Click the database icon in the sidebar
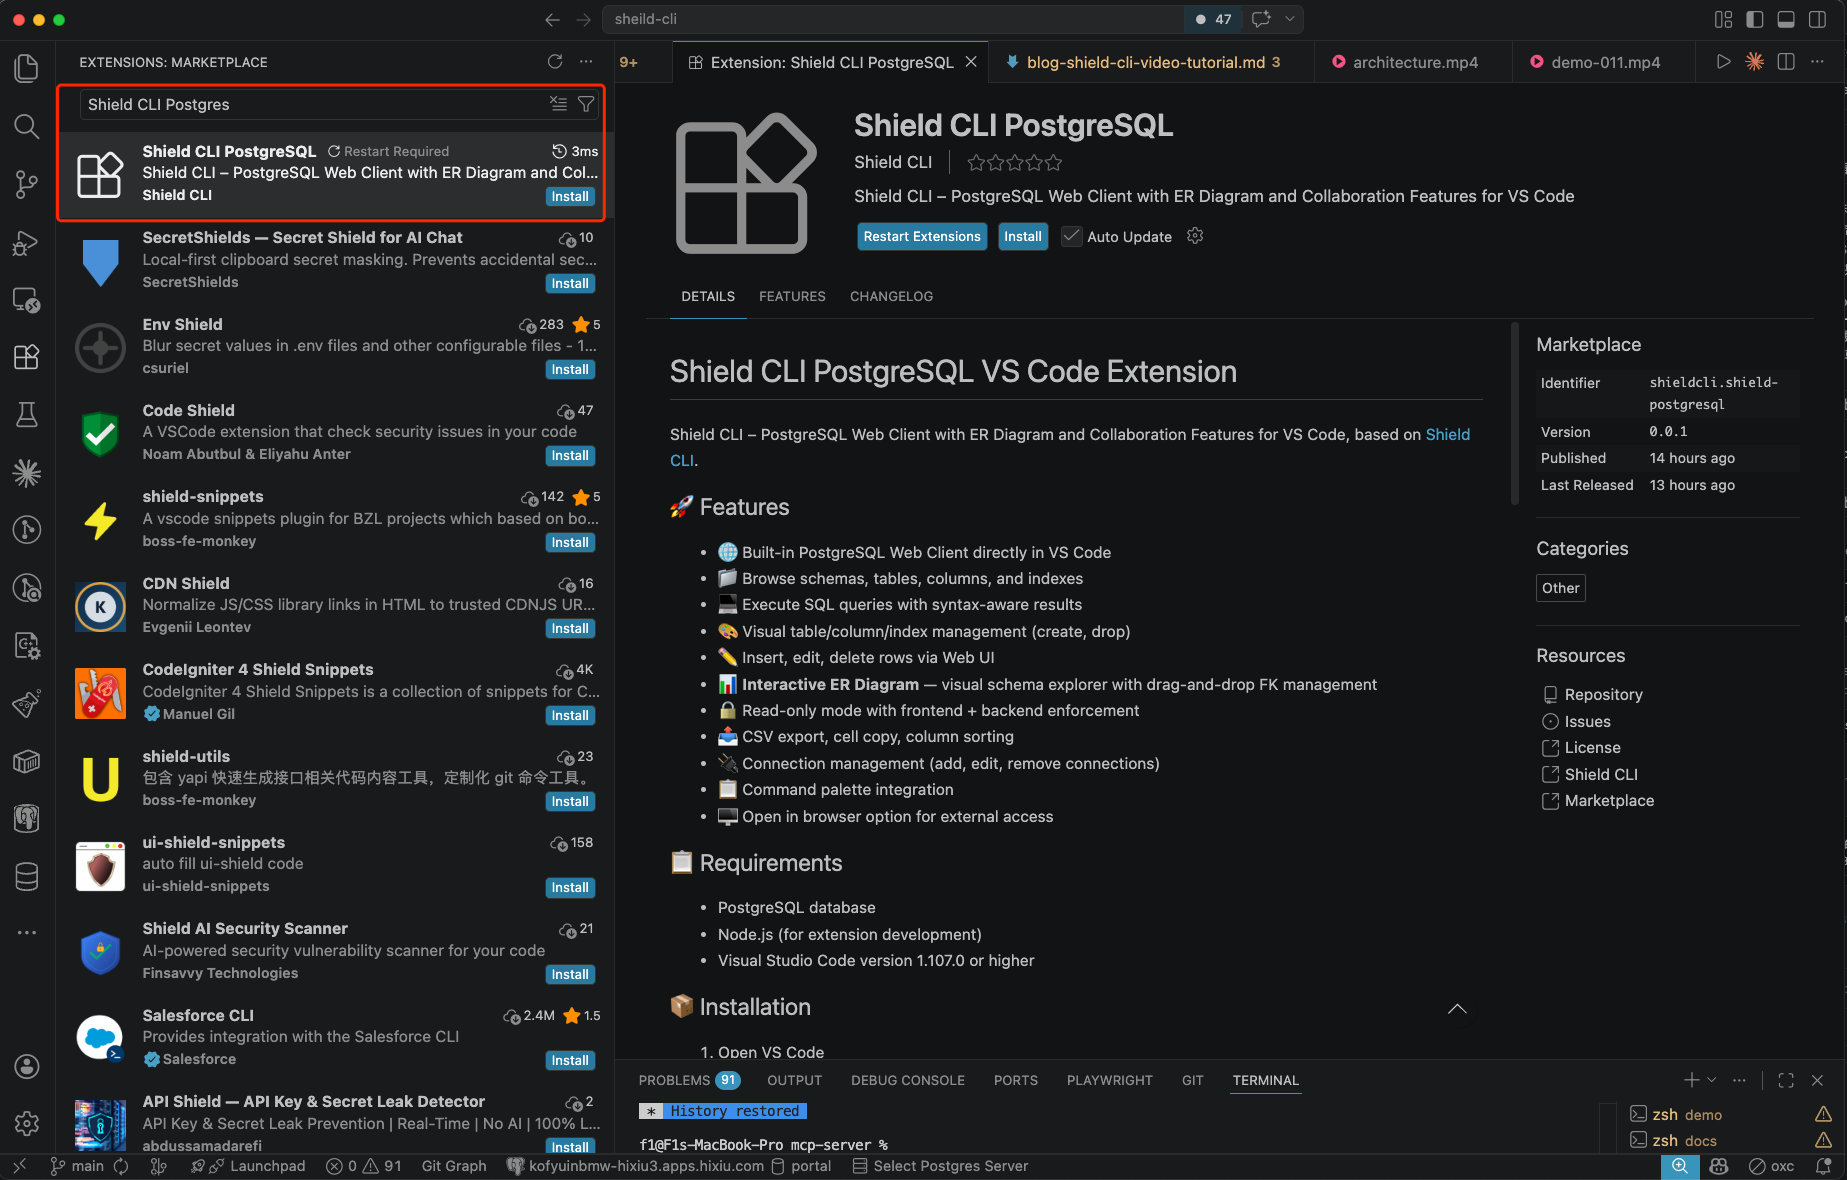Screen dimensions: 1847x1180 [27, 876]
